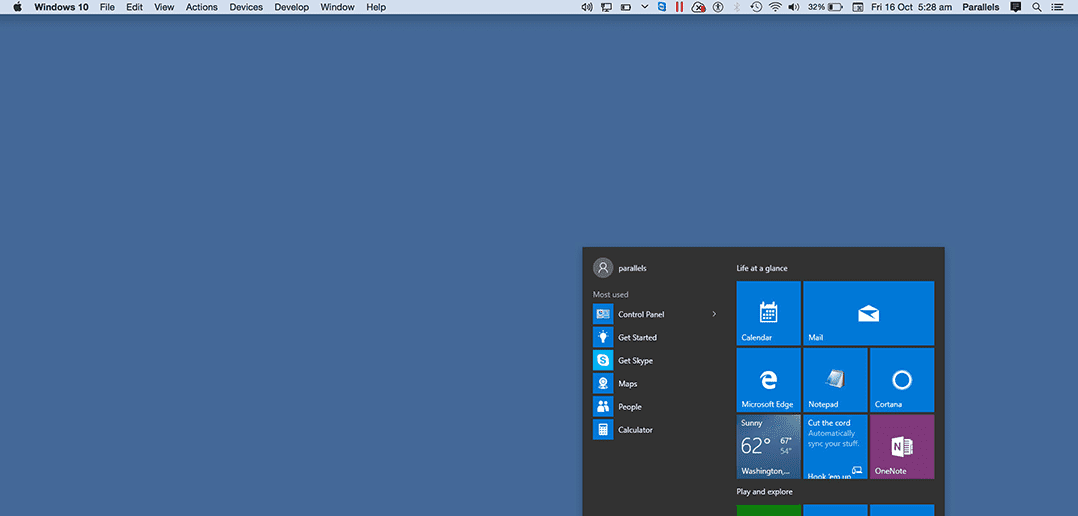Image resolution: width=1078 pixels, height=516 pixels.
Task: Open the Develop menu
Action: [x=292, y=7]
